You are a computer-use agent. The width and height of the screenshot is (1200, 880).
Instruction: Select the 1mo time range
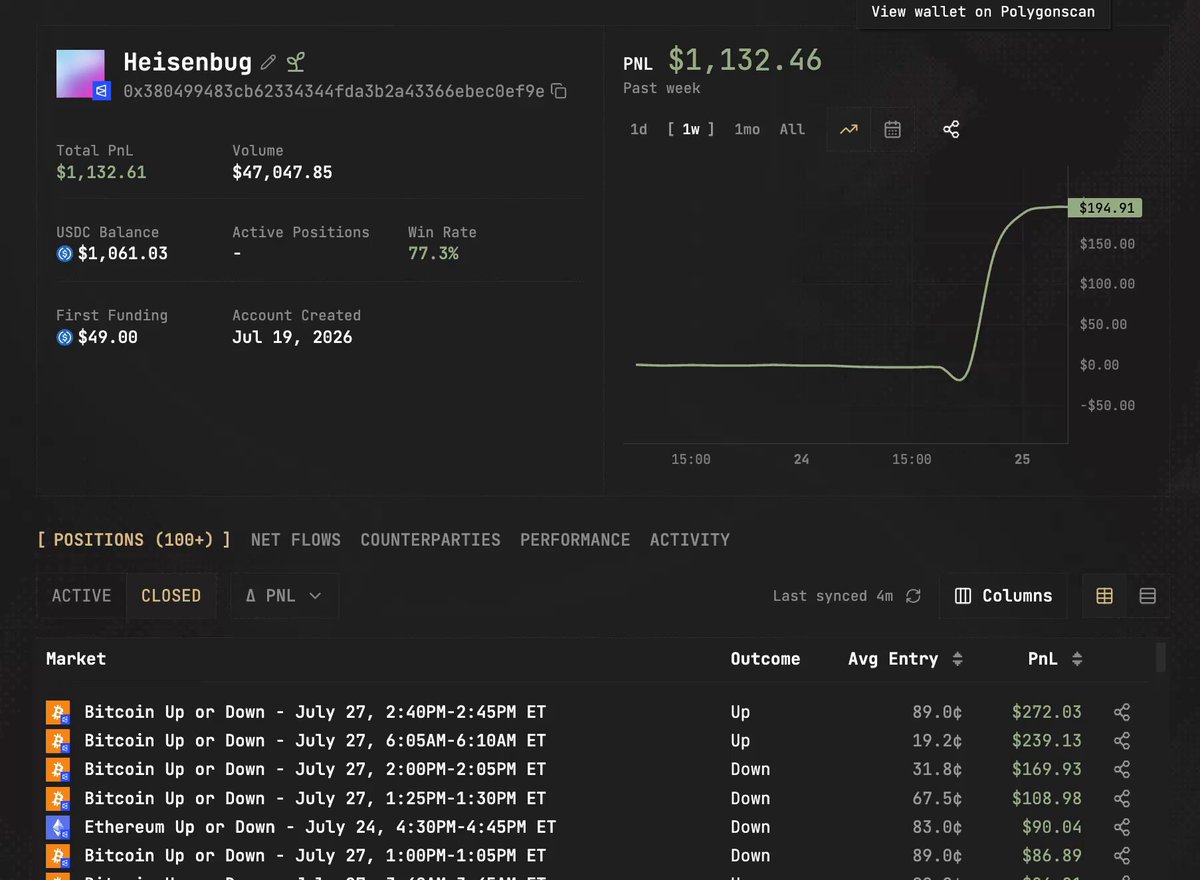747,129
